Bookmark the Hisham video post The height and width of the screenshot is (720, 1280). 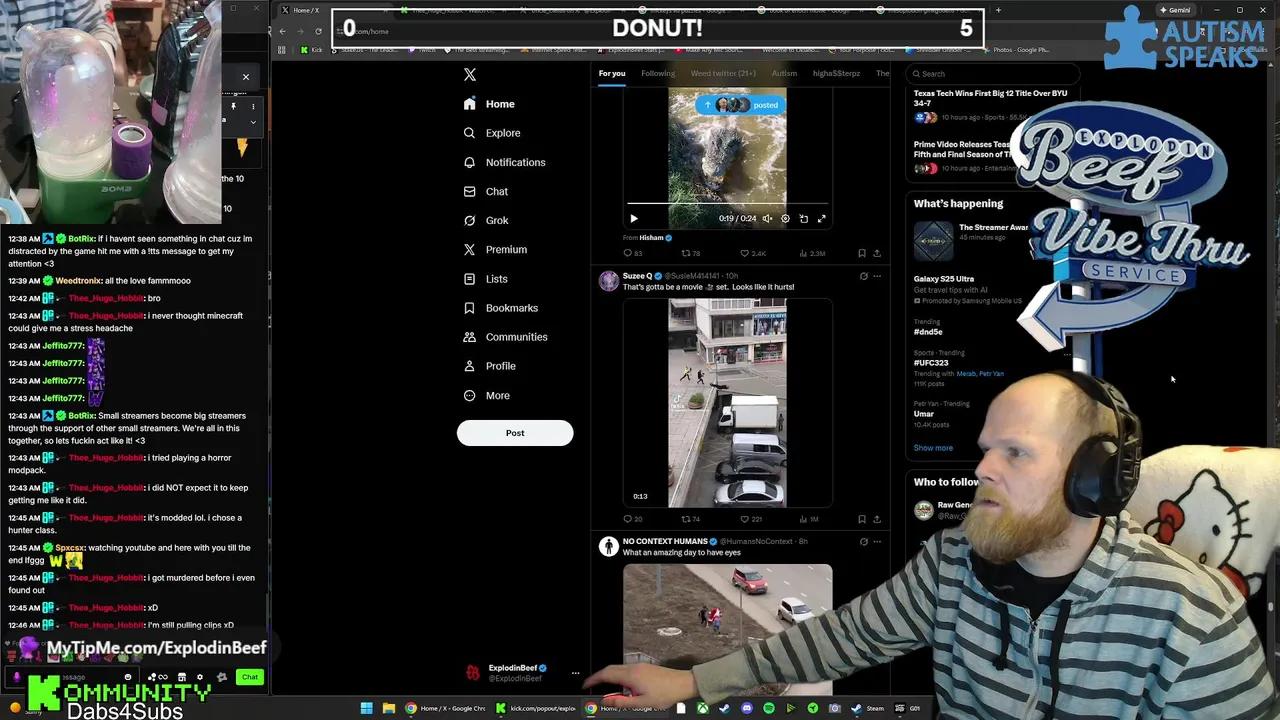[861, 253]
